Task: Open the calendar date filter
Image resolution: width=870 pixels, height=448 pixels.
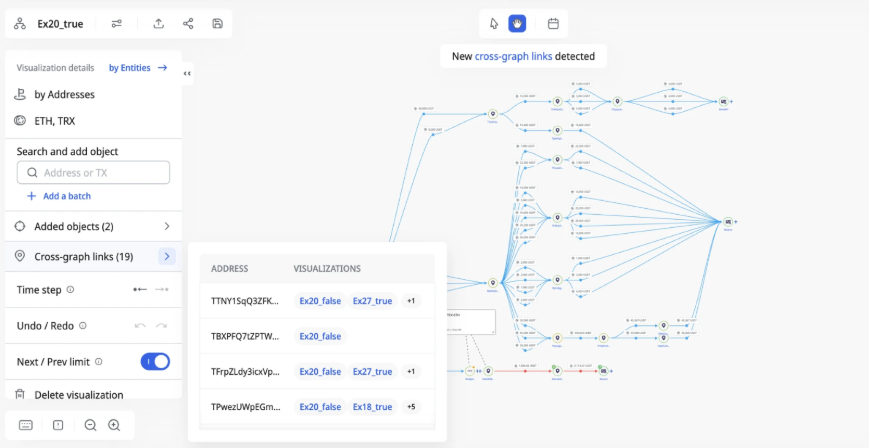Action: (553, 23)
